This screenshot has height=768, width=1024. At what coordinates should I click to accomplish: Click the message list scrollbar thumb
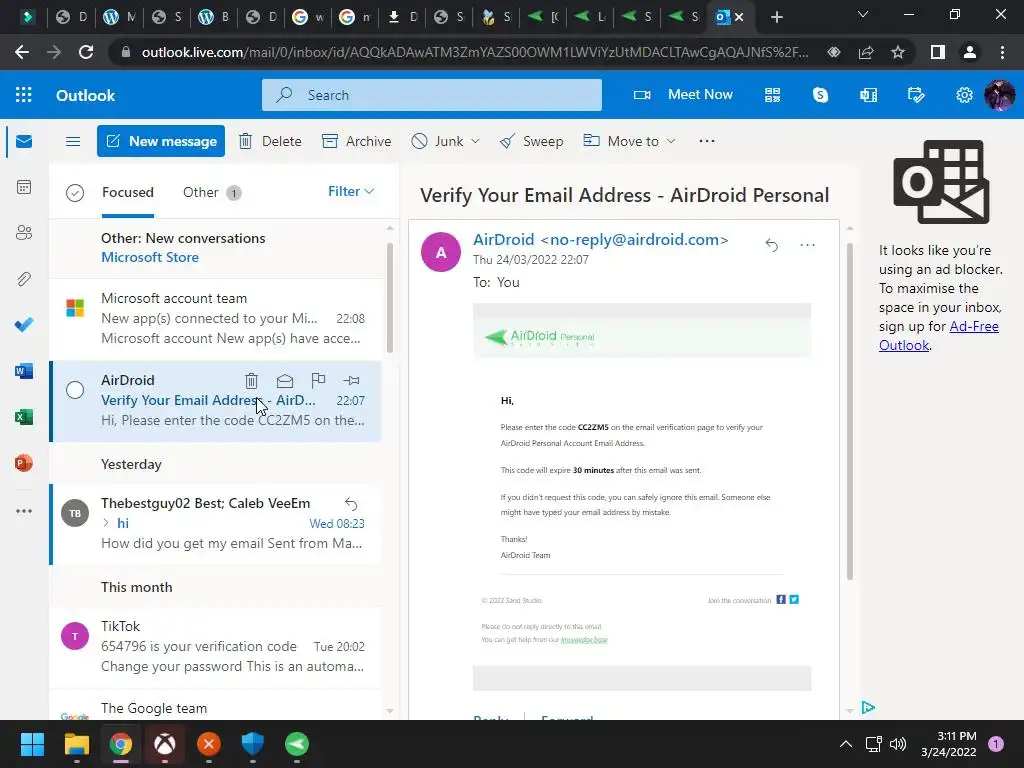(390, 297)
